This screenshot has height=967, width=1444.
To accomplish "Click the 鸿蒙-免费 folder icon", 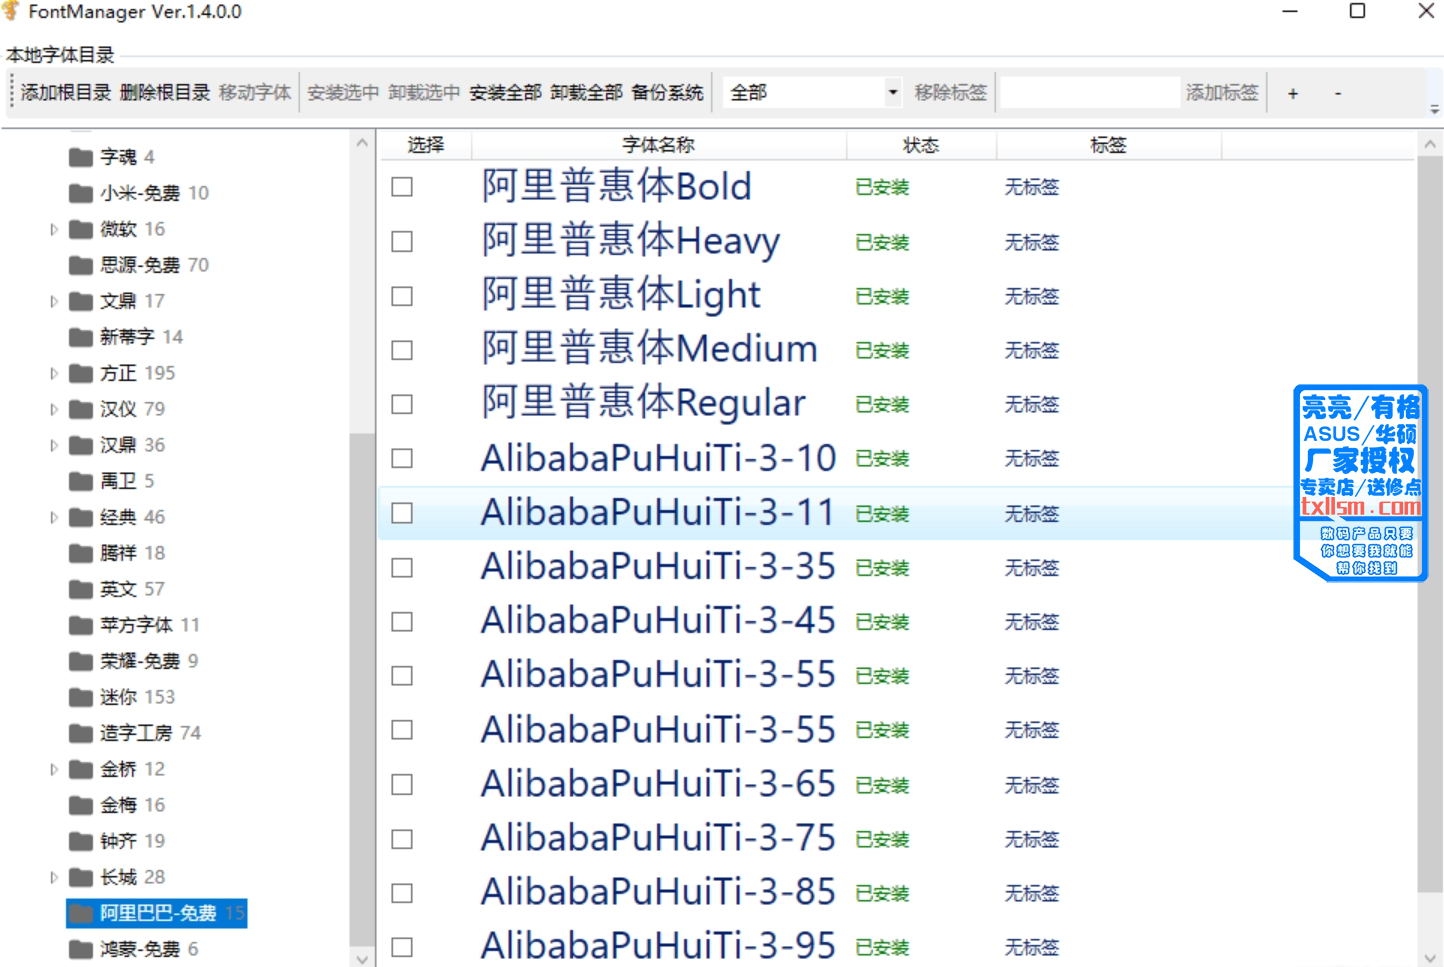I will (x=81, y=949).
